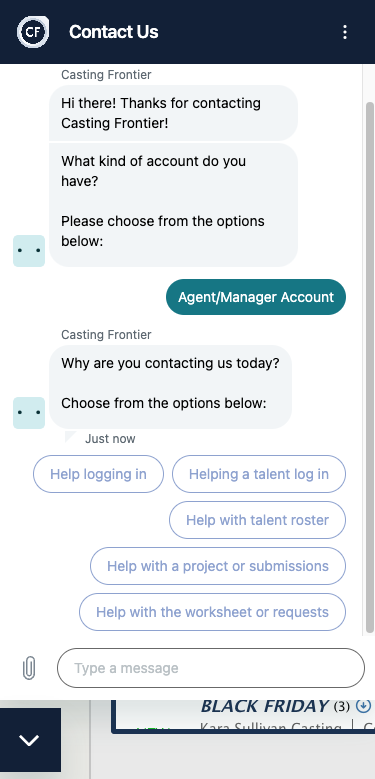Choose Help with a project or submissions

pyautogui.click(x=218, y=566)
